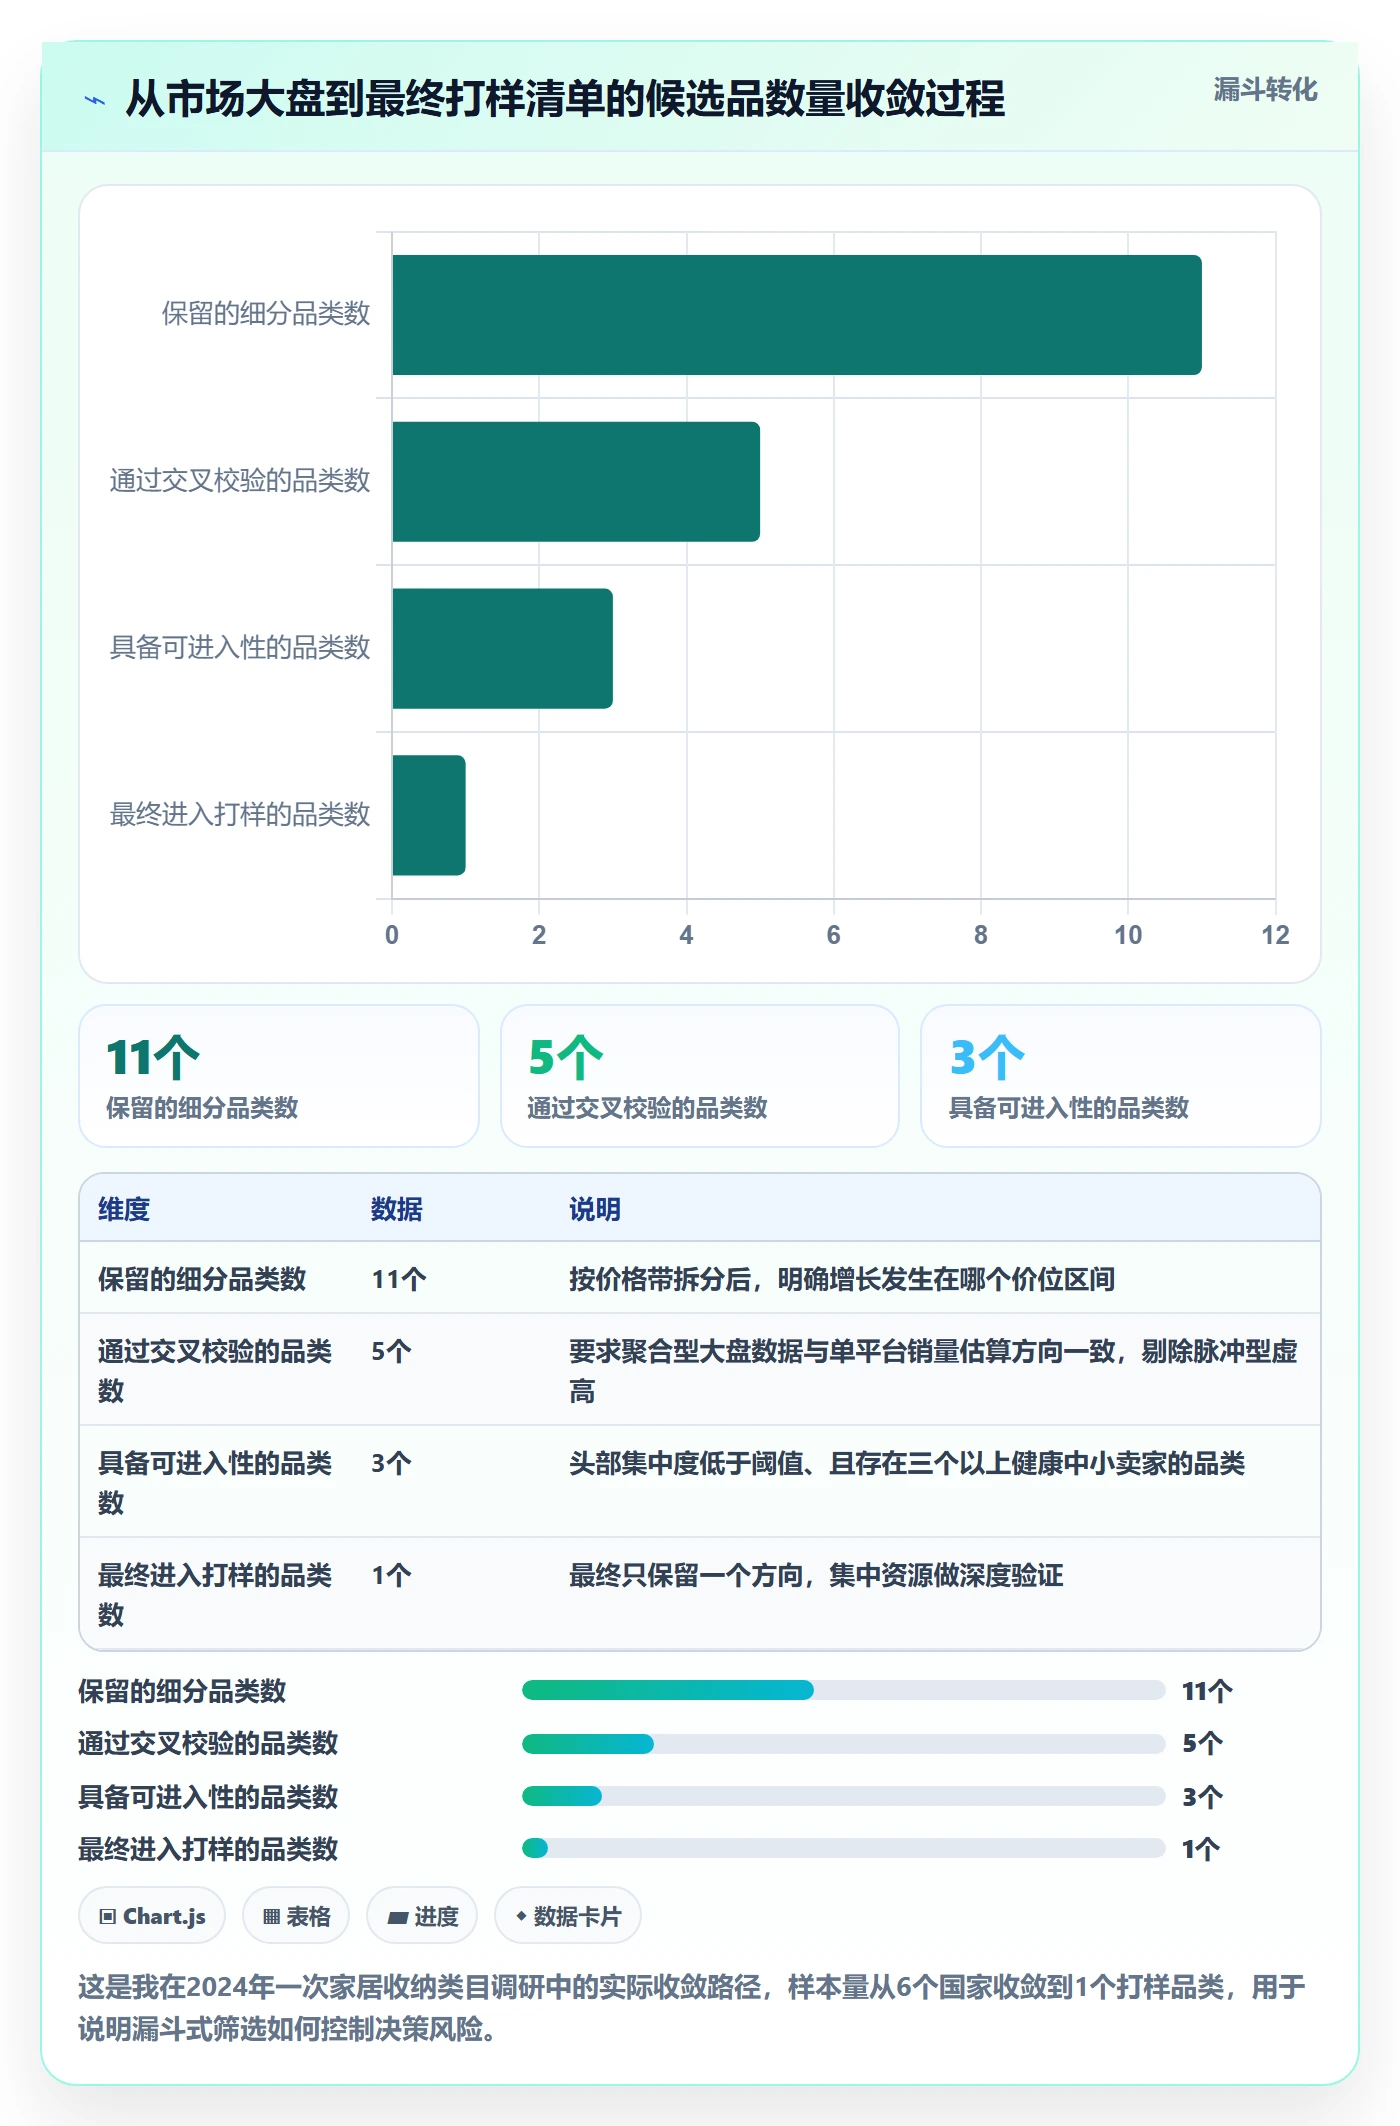Image resolution: width=1400 pixels, height=2126 pixels.
Task: Click the chart bar for 保留的细分品类数
Action: pos(797,315)
